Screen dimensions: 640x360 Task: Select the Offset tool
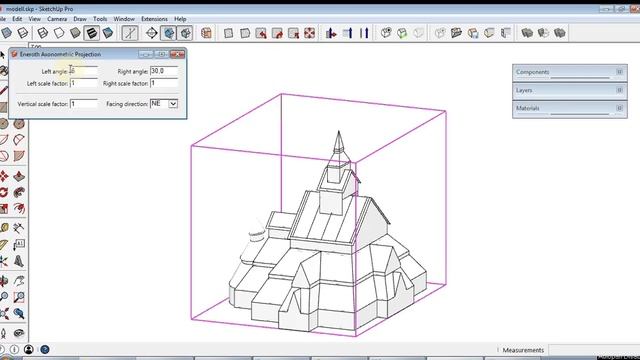[19, 209]
